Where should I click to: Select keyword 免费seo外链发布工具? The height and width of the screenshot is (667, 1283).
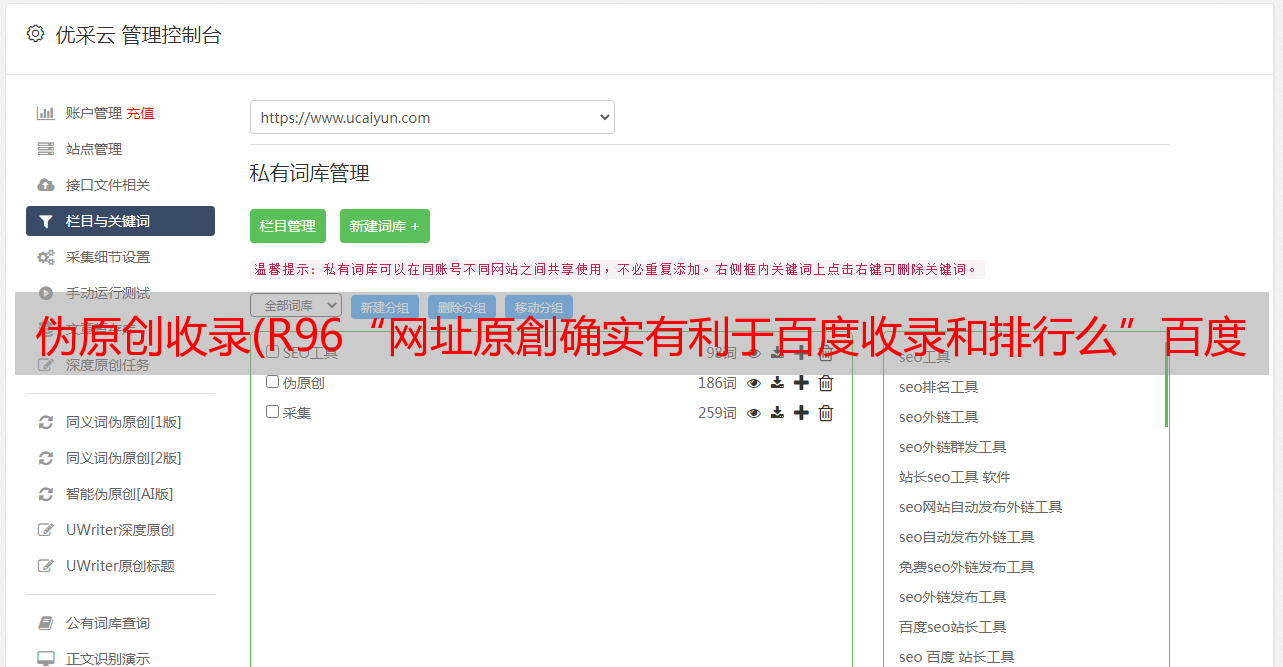click(967, 567)
